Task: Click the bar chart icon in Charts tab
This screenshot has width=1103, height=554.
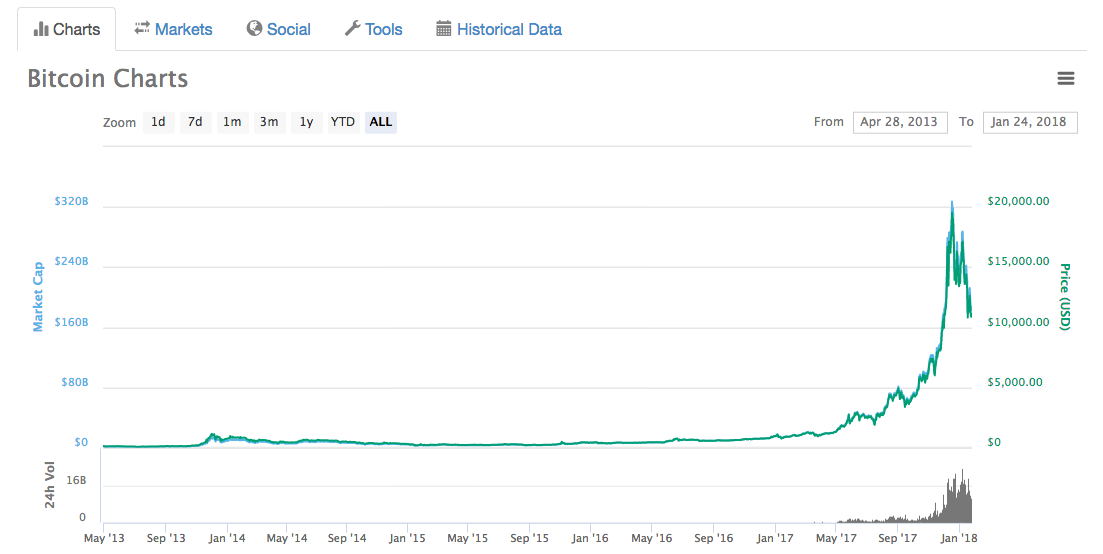Action: [x=41, y=30]
